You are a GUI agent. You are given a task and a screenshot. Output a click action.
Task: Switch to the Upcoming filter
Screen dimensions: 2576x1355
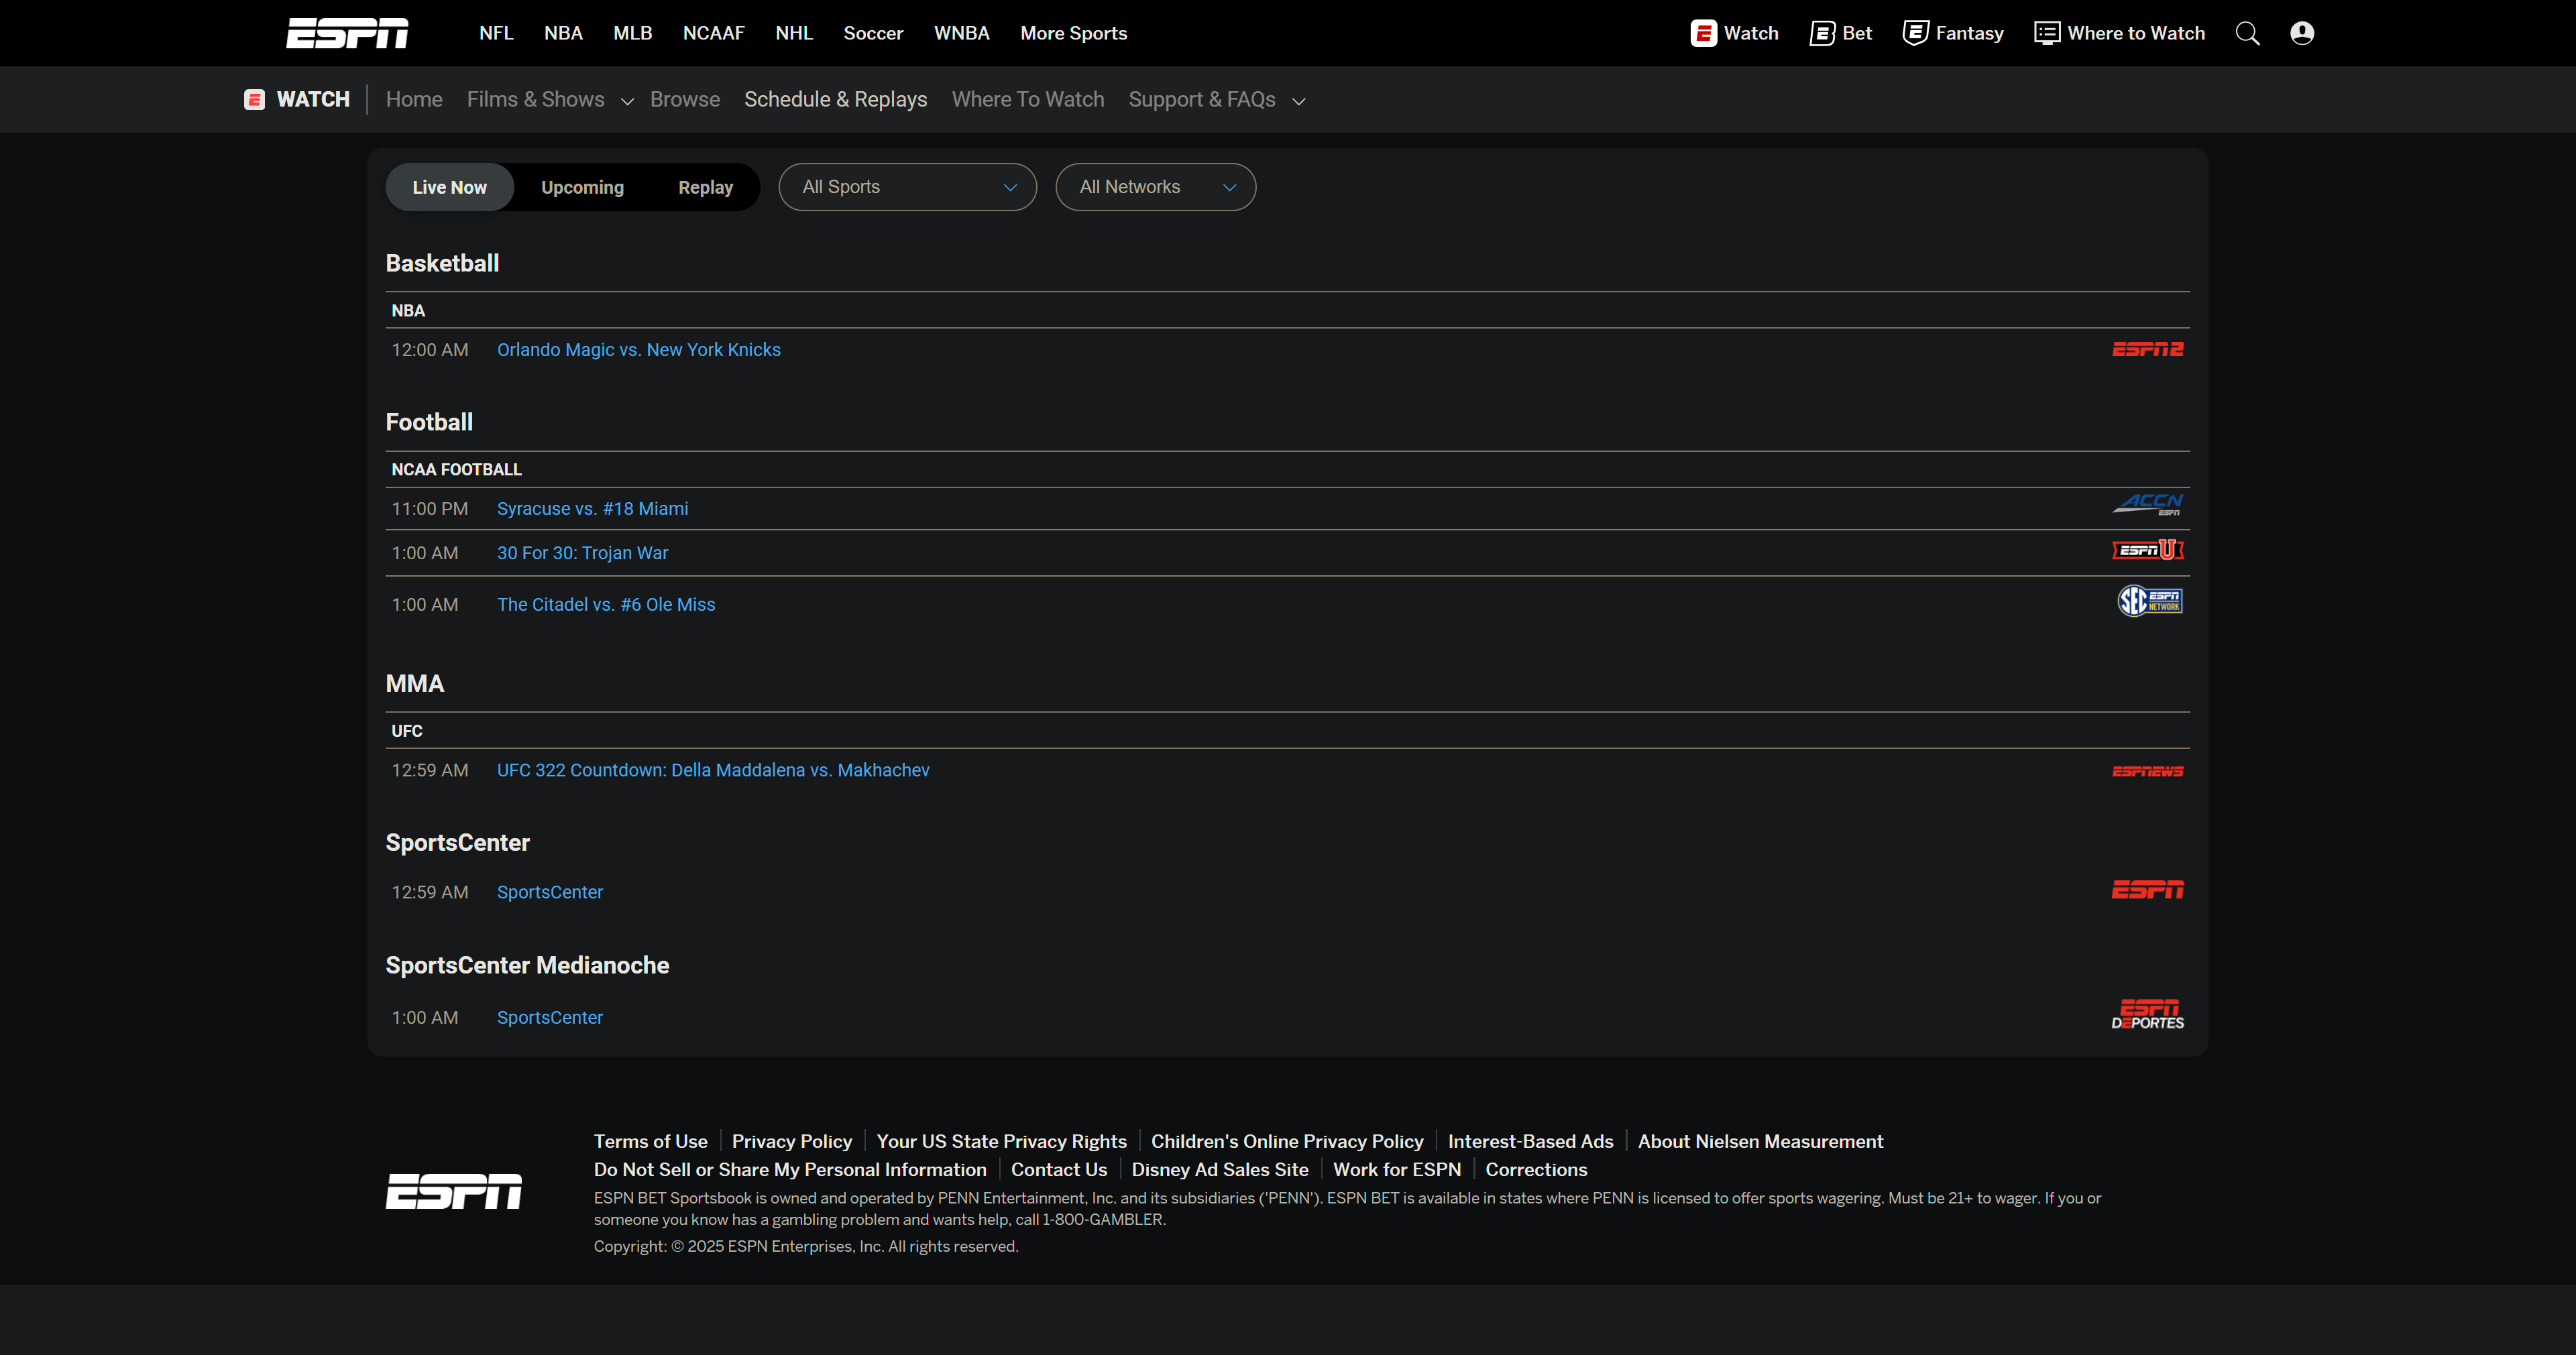(582, 187)
